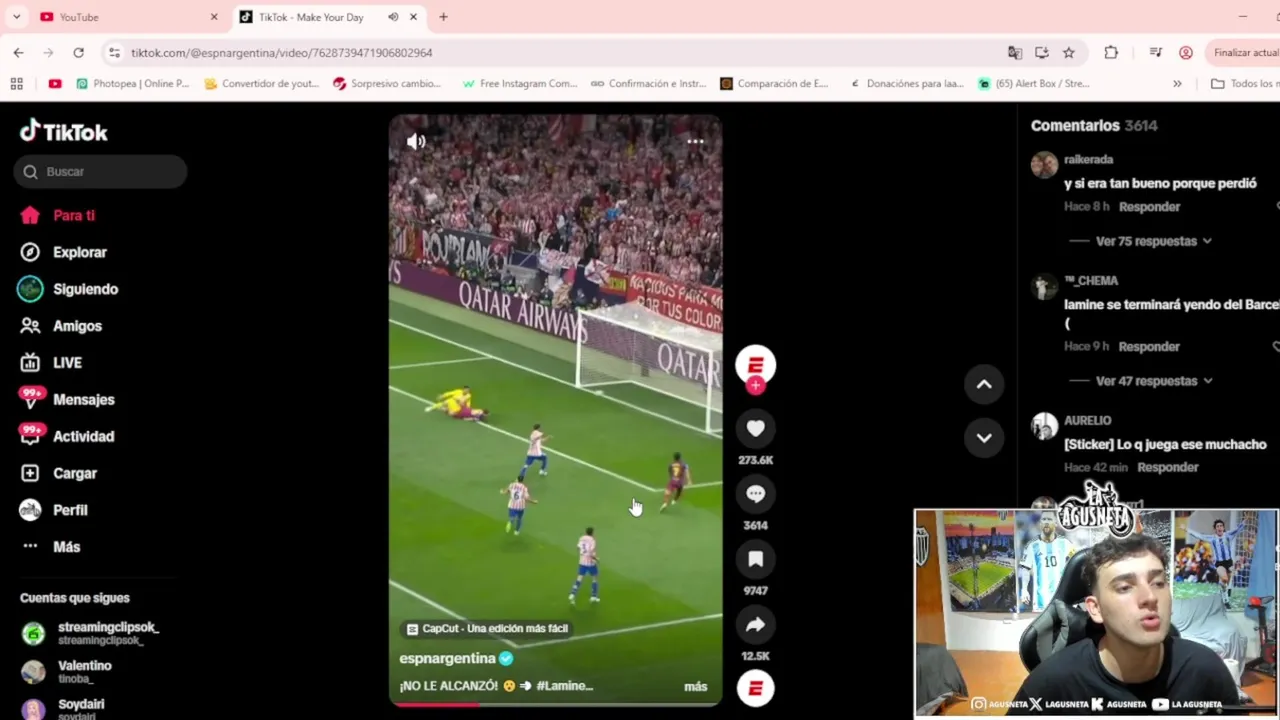
Task: Open 'Free Instagram Com...' bookmark
Action: (520, 84)
